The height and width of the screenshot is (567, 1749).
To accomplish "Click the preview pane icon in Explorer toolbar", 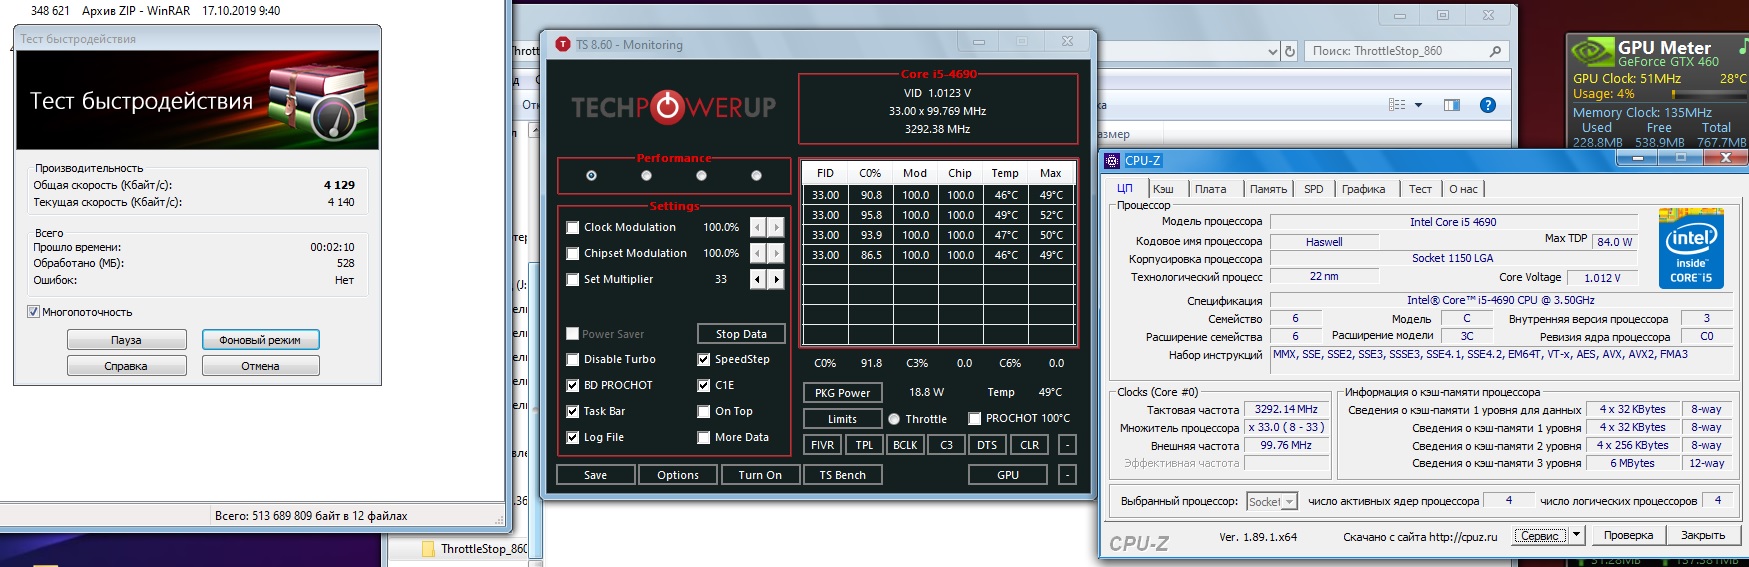I will click(1452, 105).
